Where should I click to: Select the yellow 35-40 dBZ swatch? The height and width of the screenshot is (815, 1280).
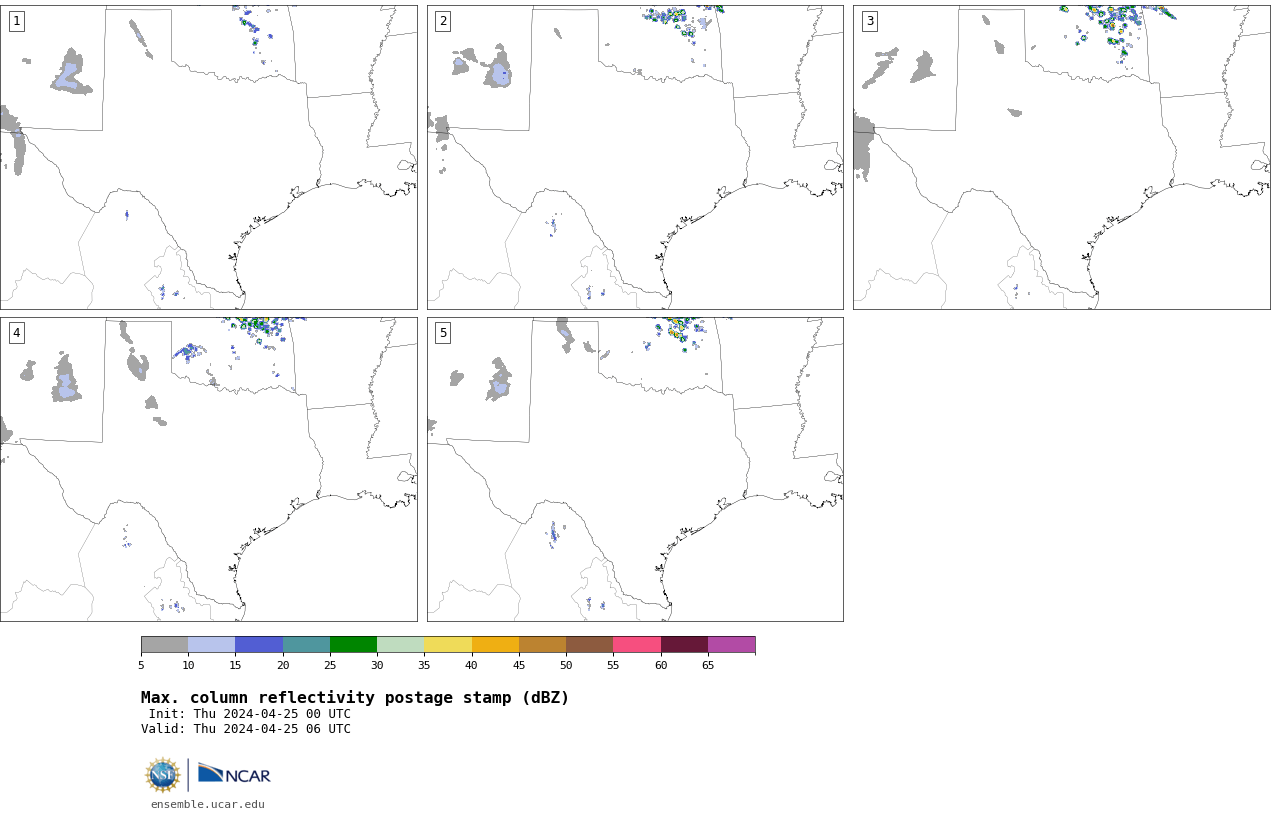coord(448,644)
